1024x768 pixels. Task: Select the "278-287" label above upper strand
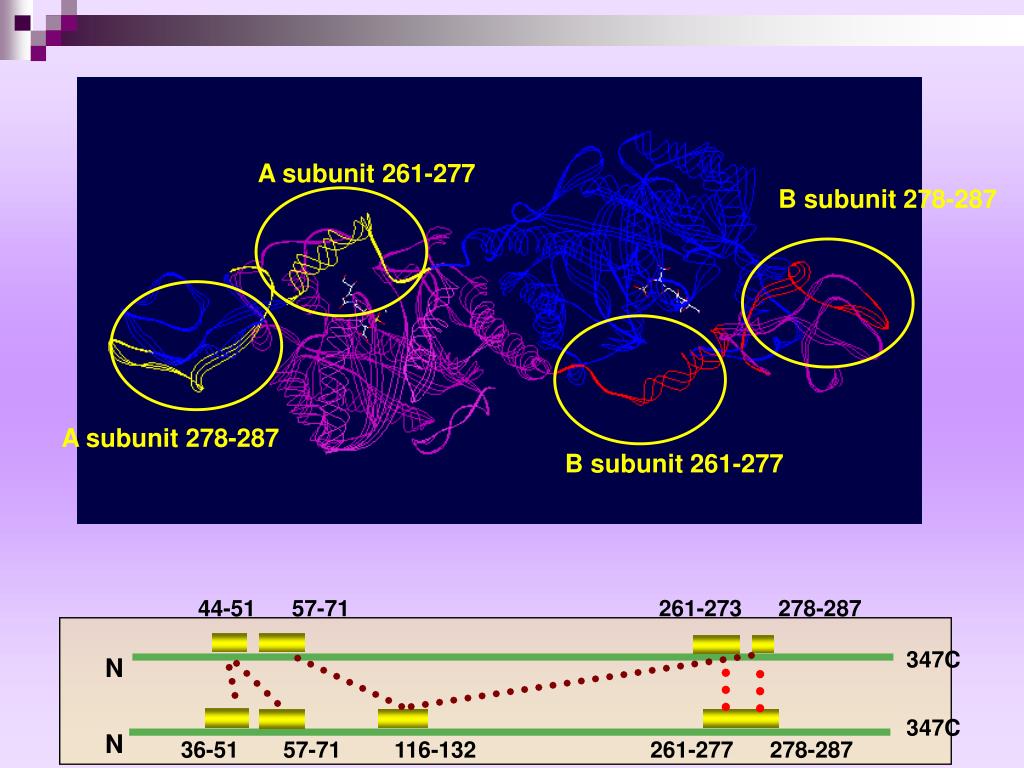[820, 609]
